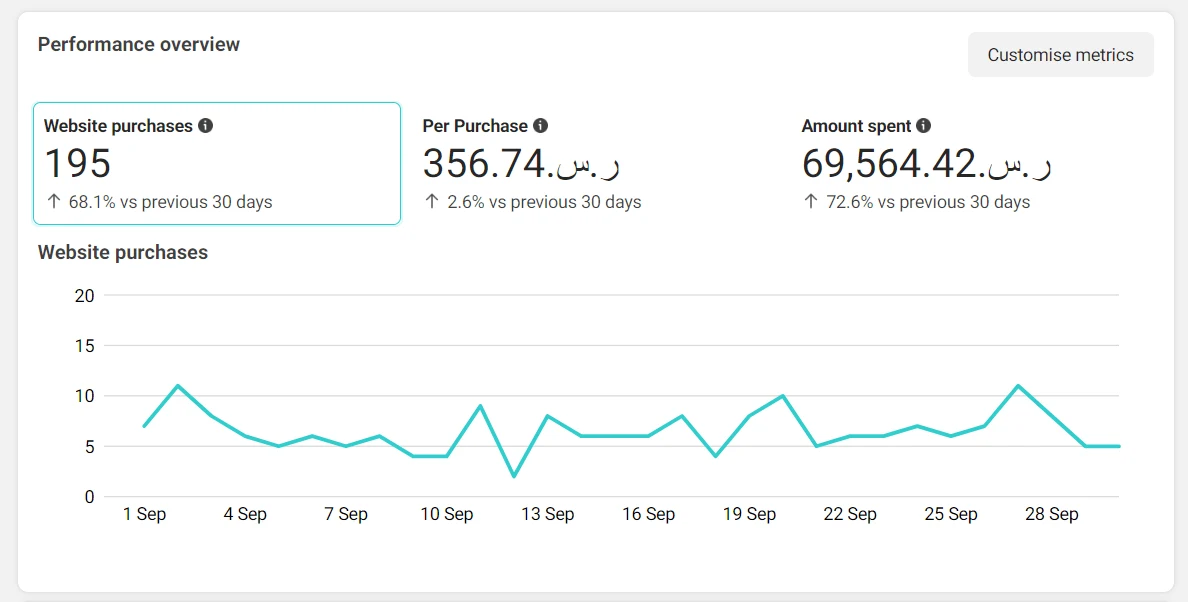
Task: Select the Website purchases metric card
Action: point(217,163)
